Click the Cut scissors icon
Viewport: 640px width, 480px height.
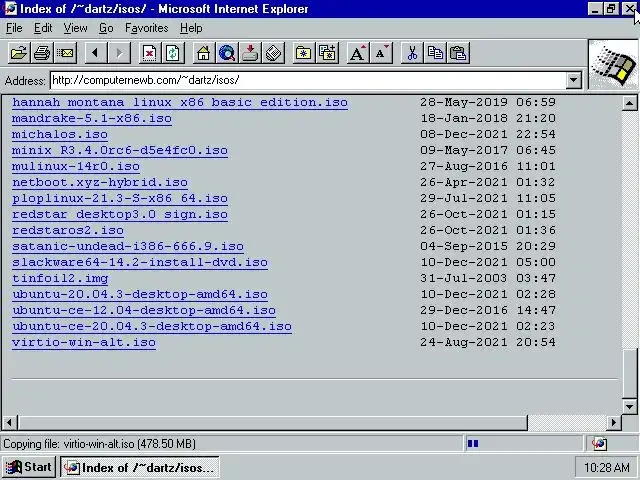412,53
